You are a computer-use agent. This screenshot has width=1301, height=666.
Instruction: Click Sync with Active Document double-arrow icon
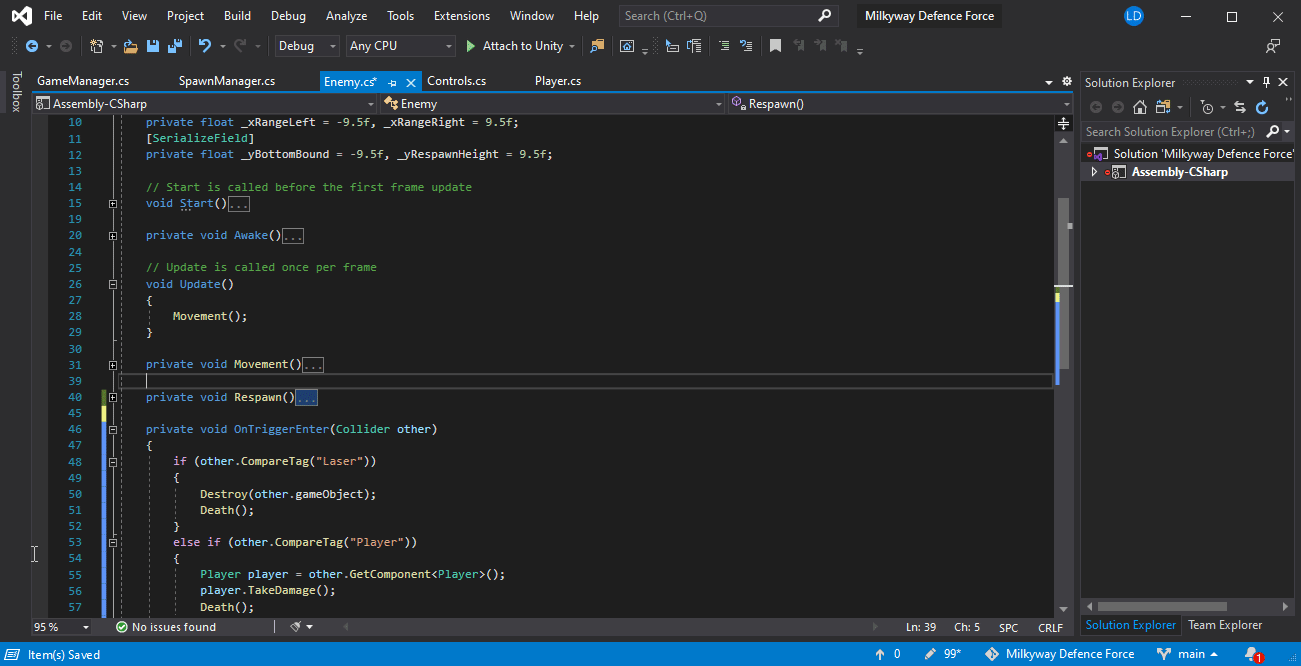[1240, 107]
